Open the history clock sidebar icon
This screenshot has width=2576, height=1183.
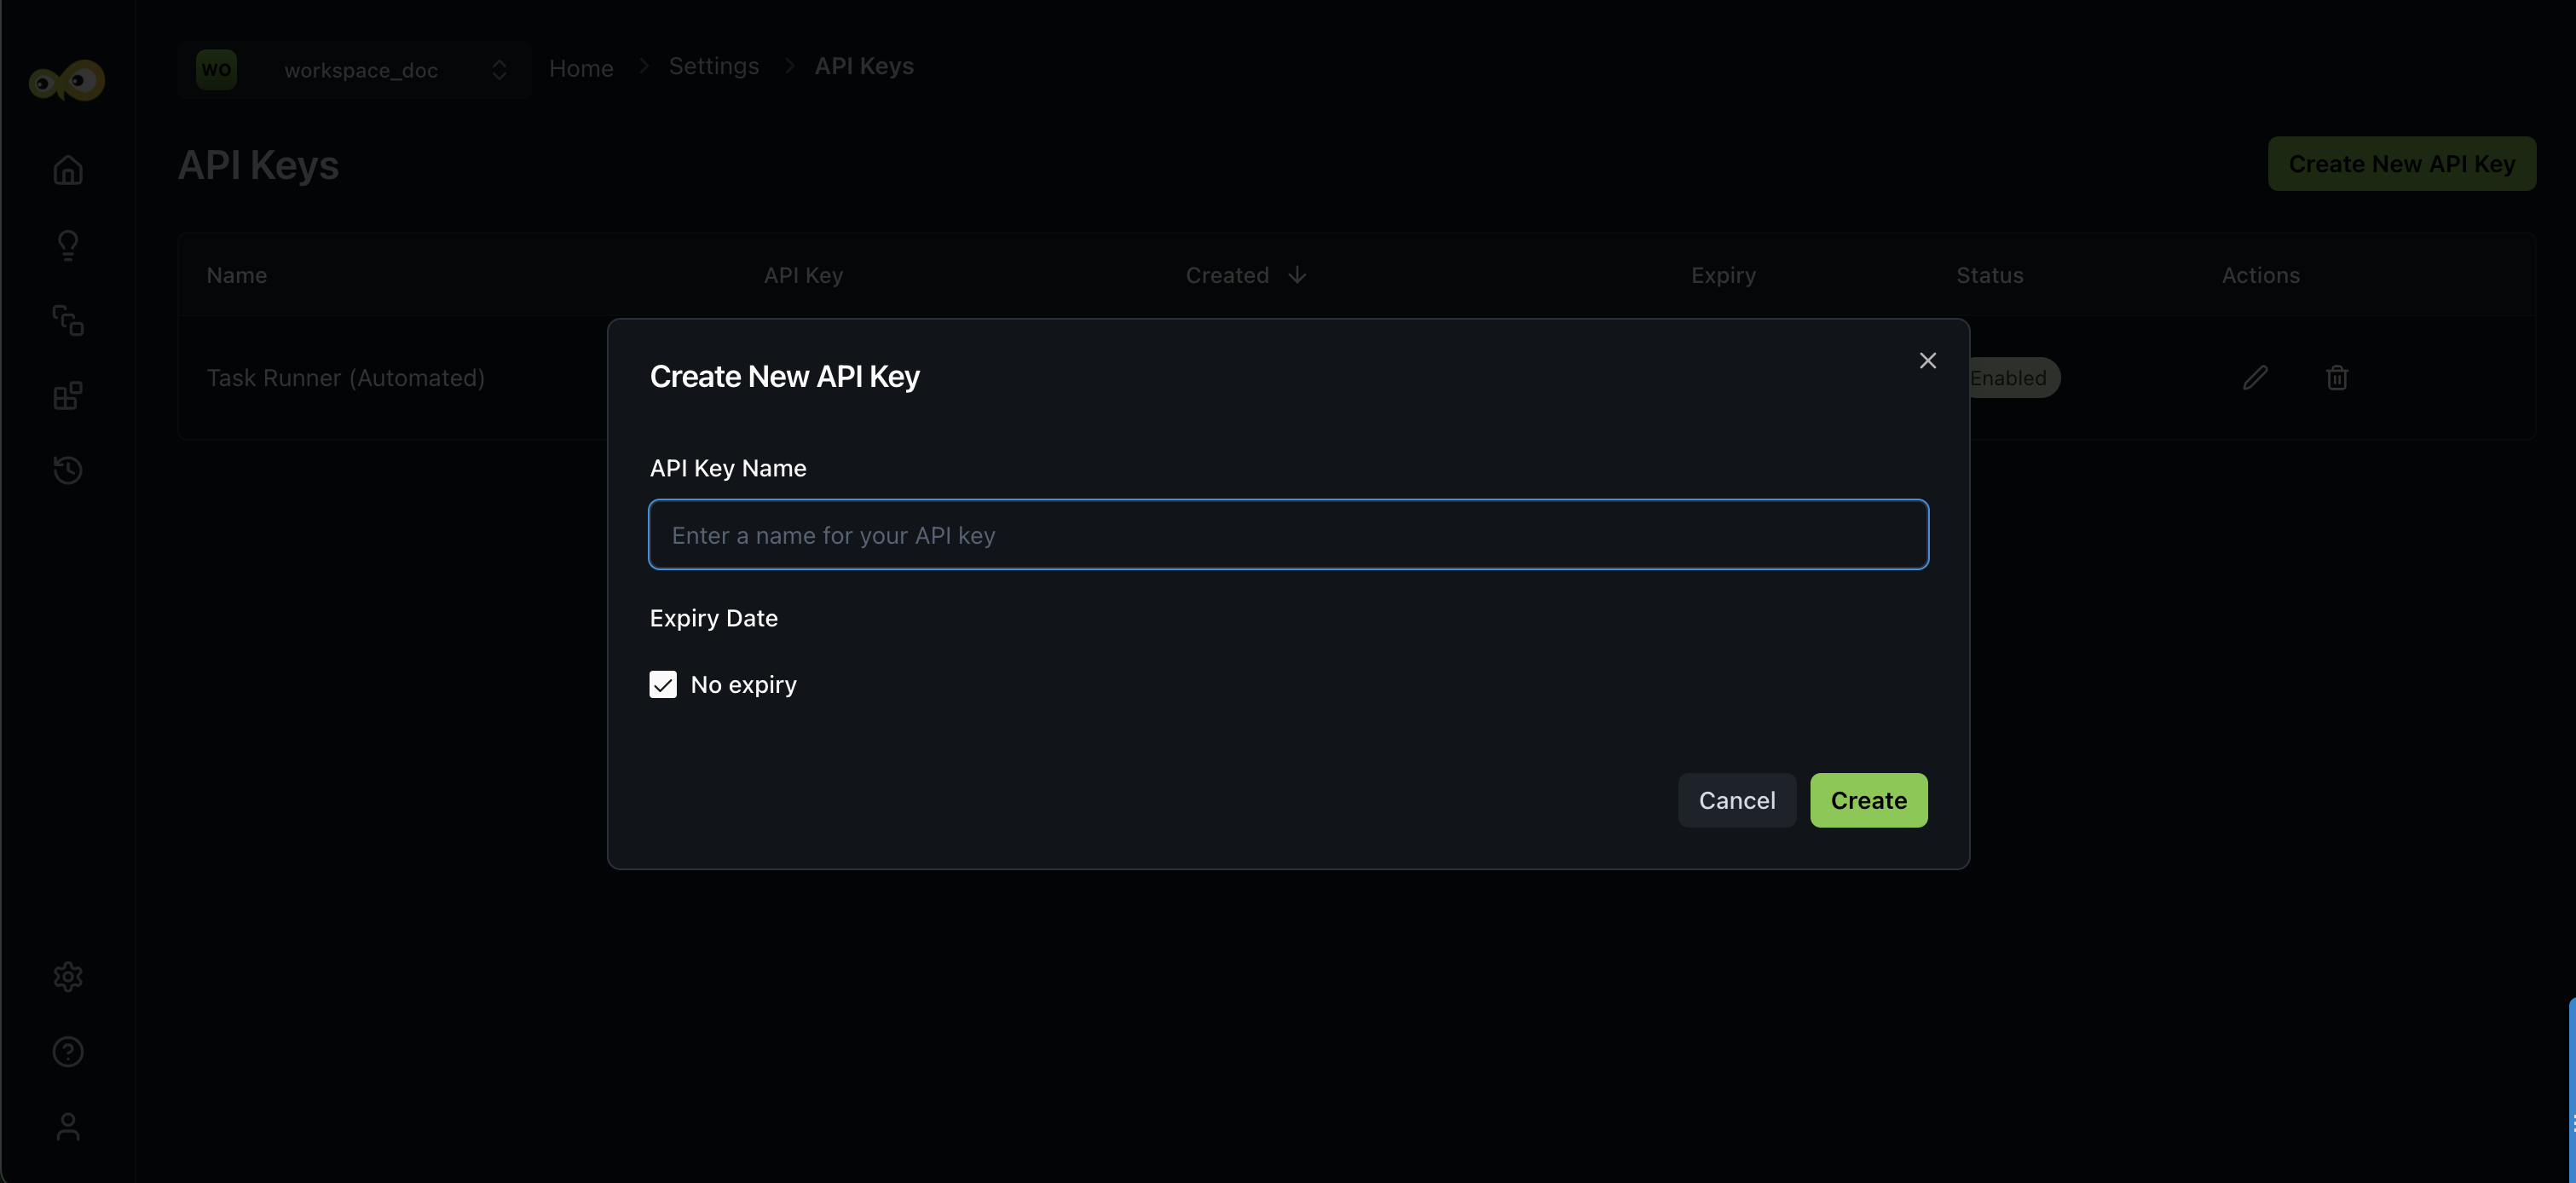[x=68, y=470]
